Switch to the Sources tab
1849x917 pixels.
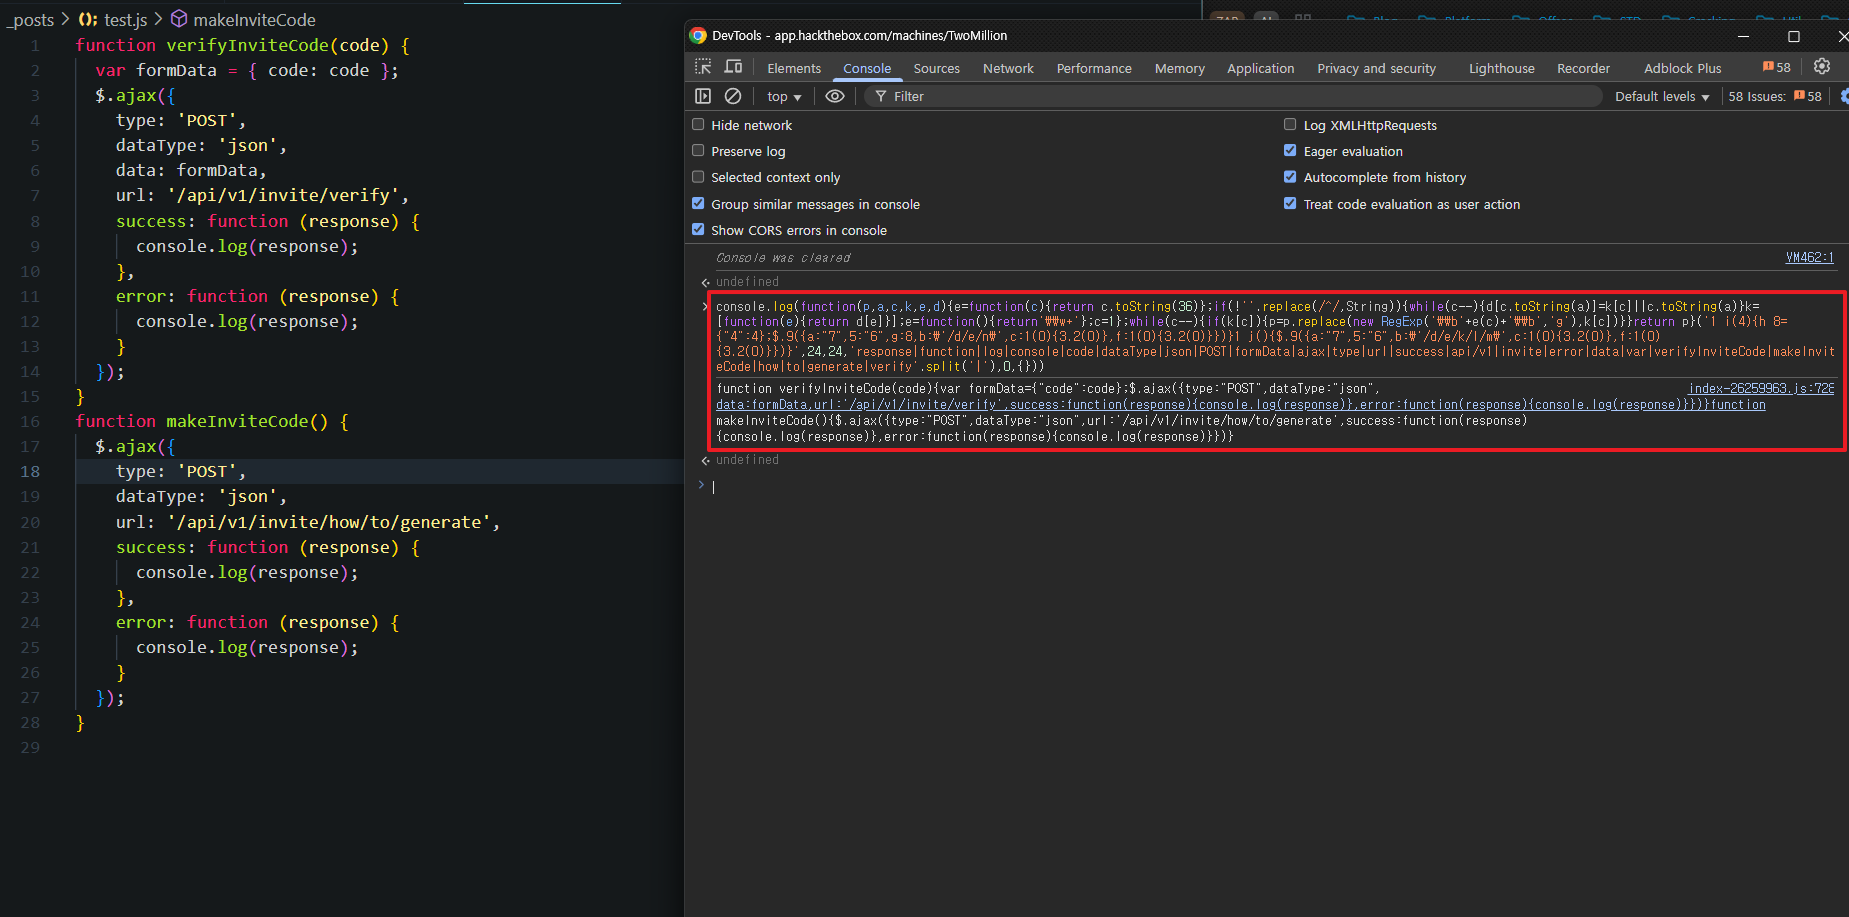[936, 68]
